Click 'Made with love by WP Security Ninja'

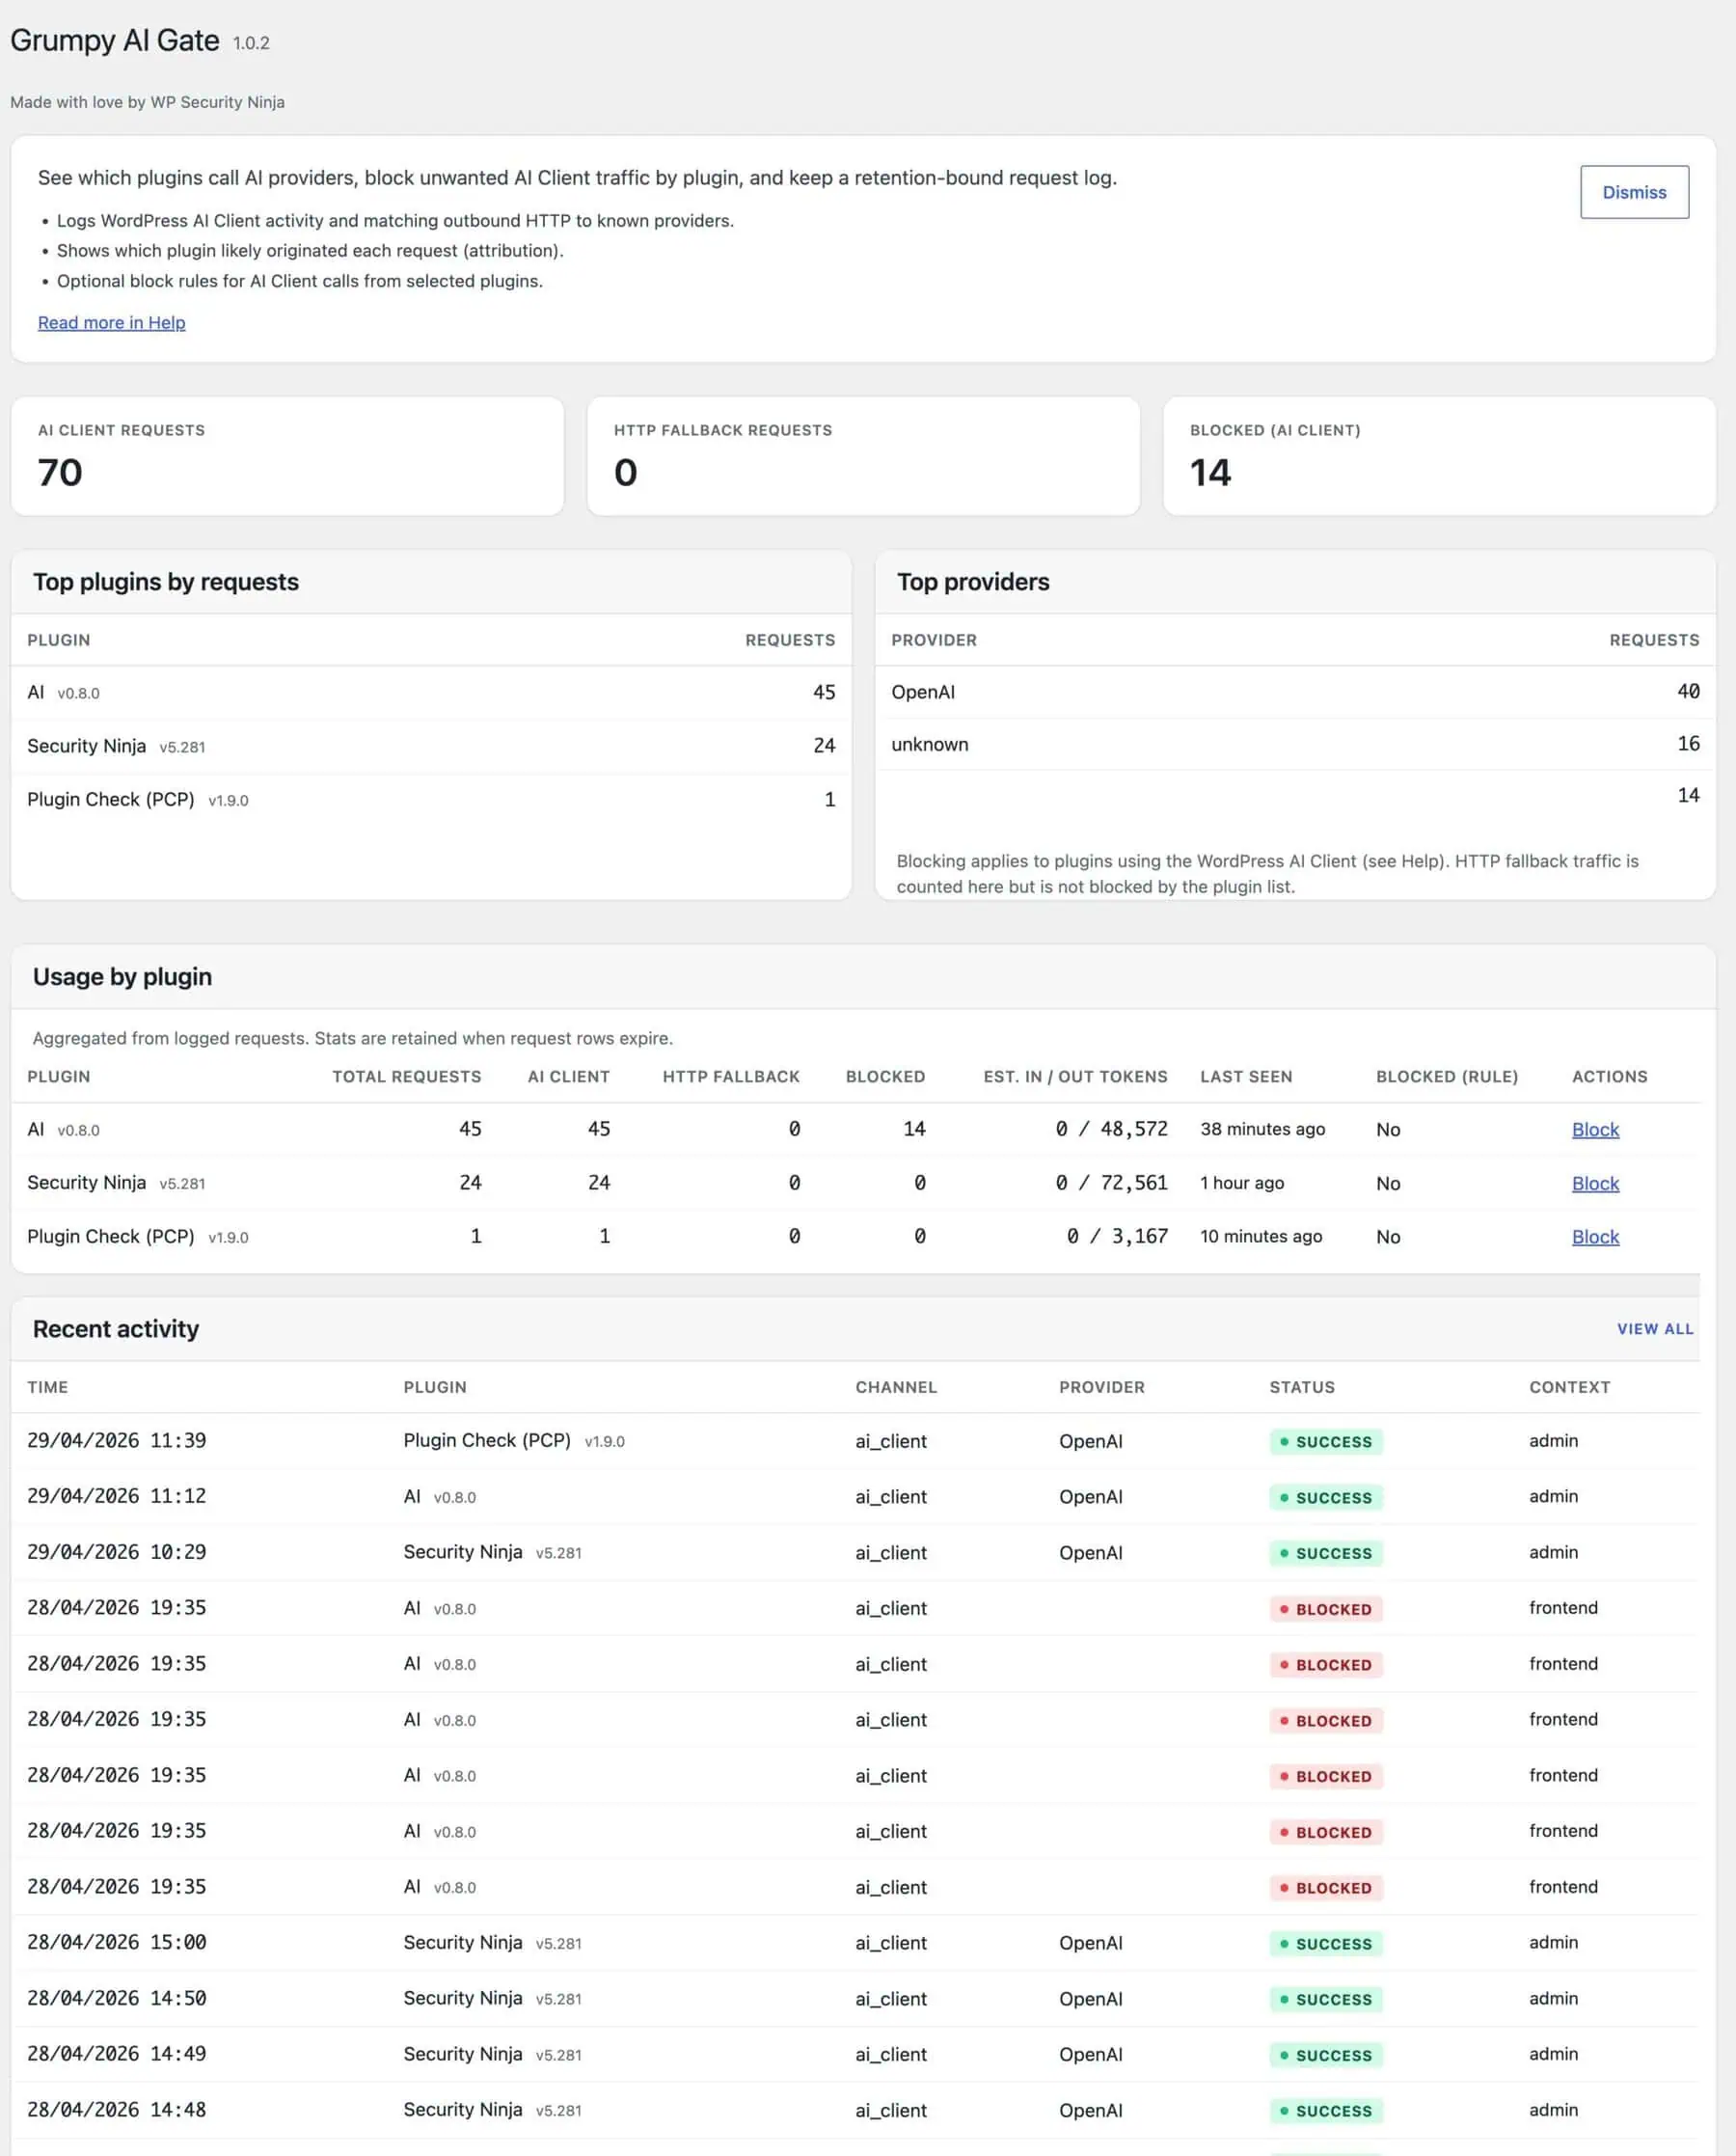(x=147, y=102)
